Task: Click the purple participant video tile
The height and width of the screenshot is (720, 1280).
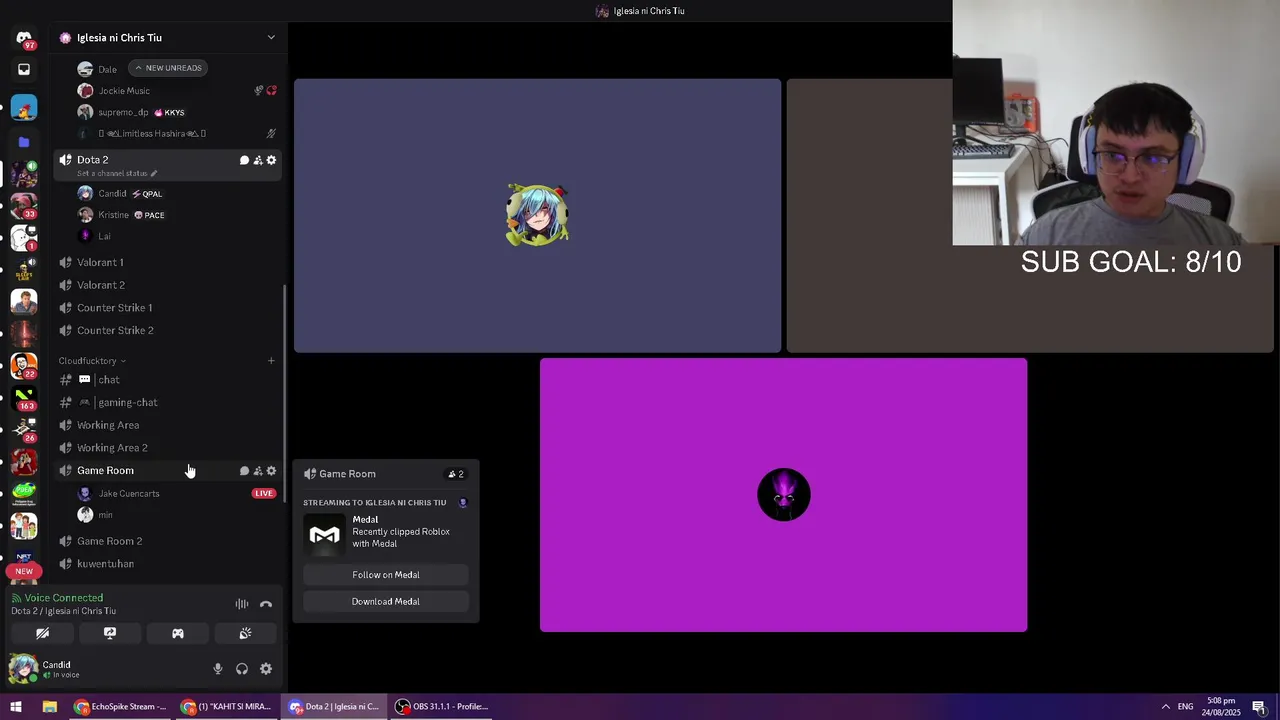Action: click(x=783, y=495)
